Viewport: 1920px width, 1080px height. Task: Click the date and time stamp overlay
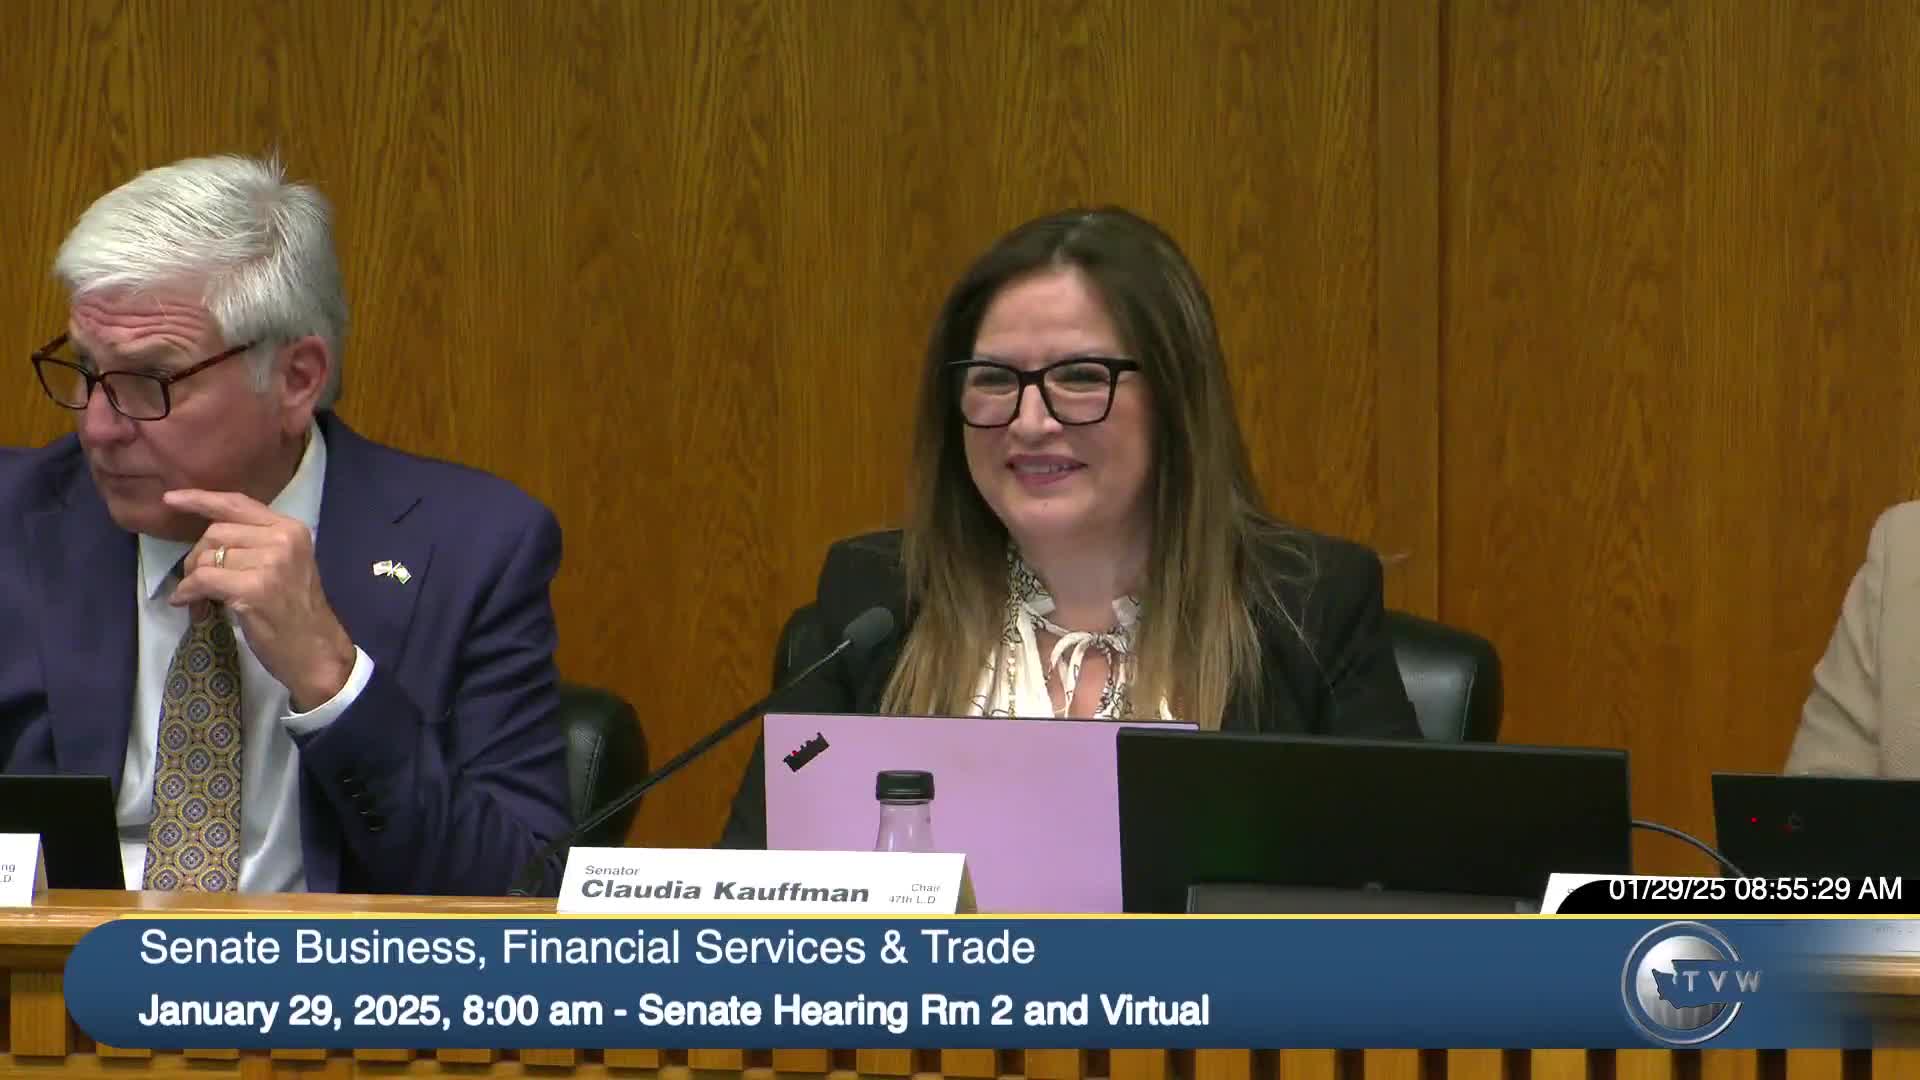pyautogui.click(x=1754, y=889)
